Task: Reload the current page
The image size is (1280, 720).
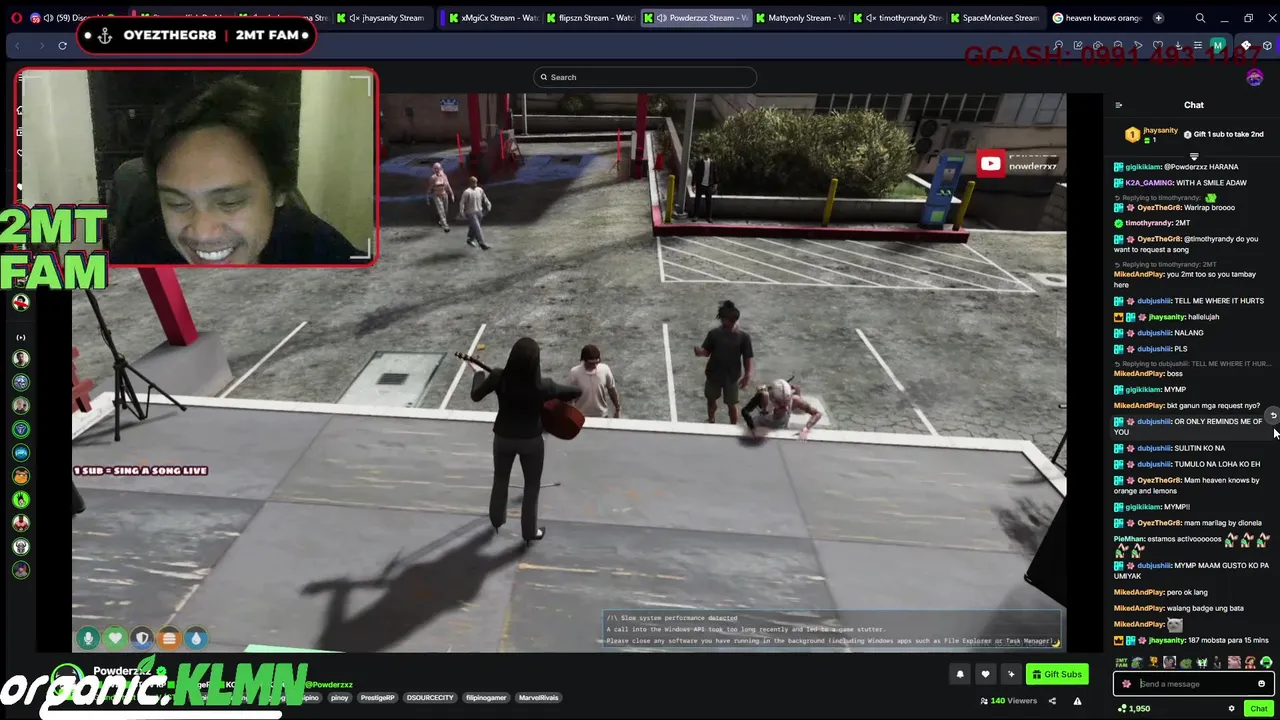Action: point(62,45)
